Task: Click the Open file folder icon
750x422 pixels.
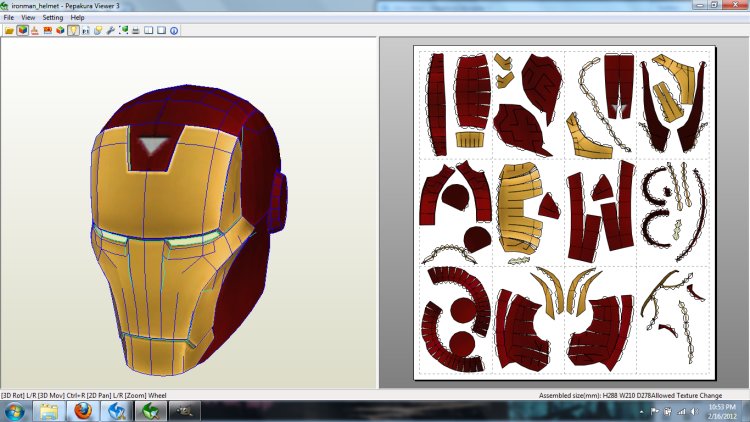Action: [10, 30]
